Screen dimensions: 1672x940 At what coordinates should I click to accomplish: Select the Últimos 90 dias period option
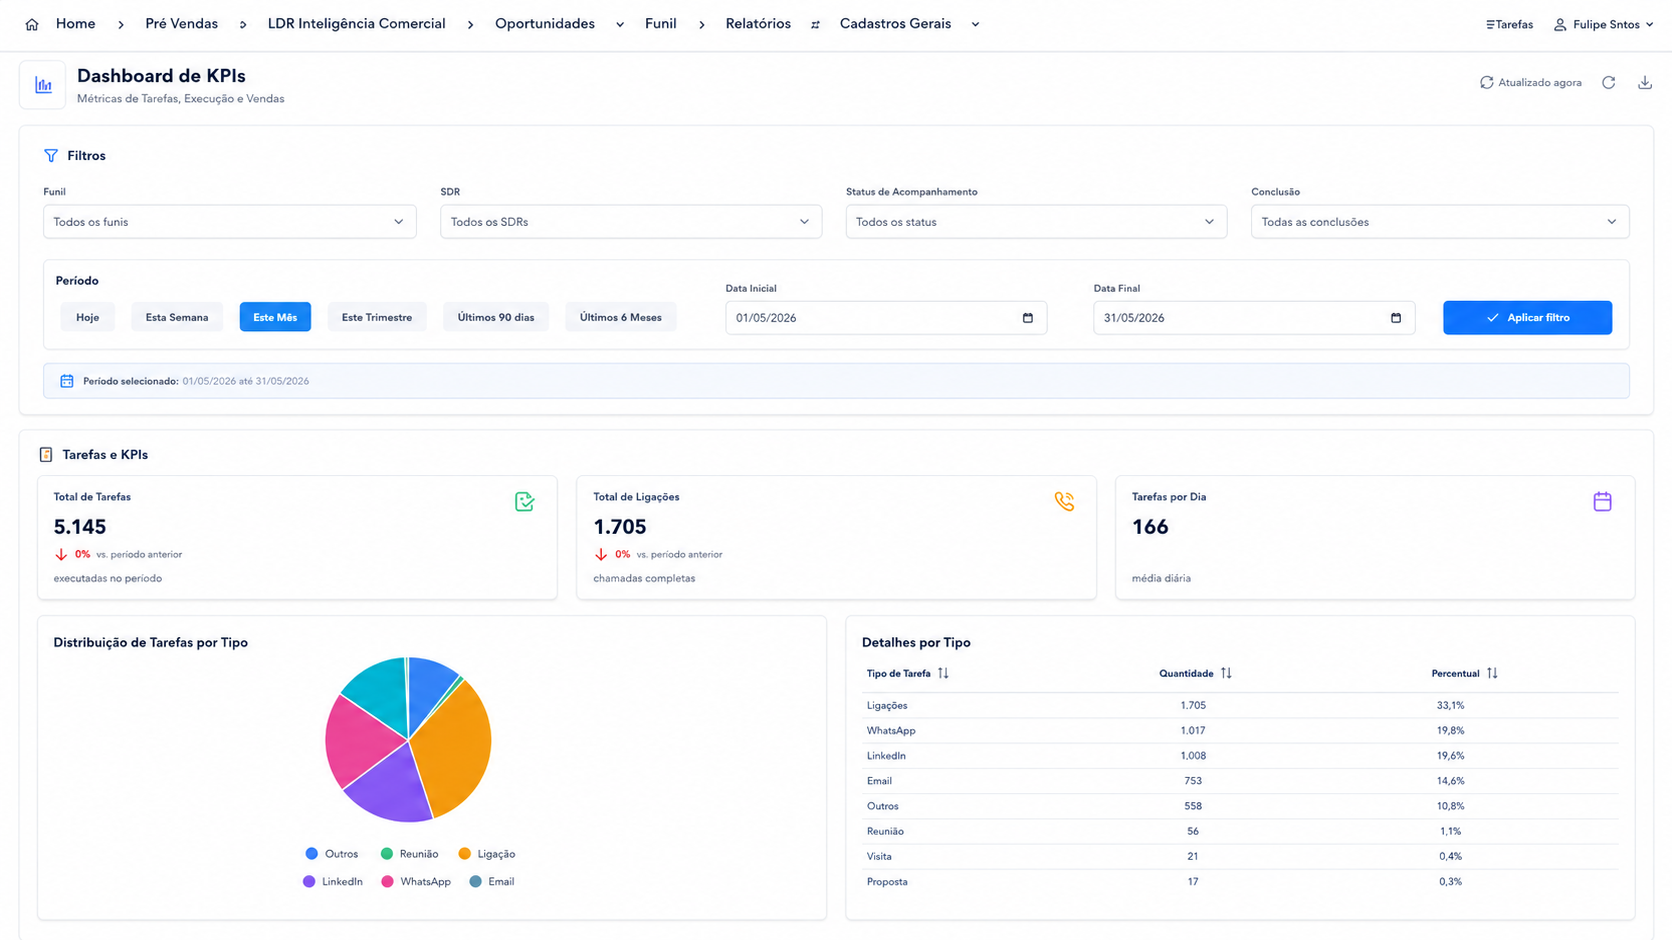[496, 317]
